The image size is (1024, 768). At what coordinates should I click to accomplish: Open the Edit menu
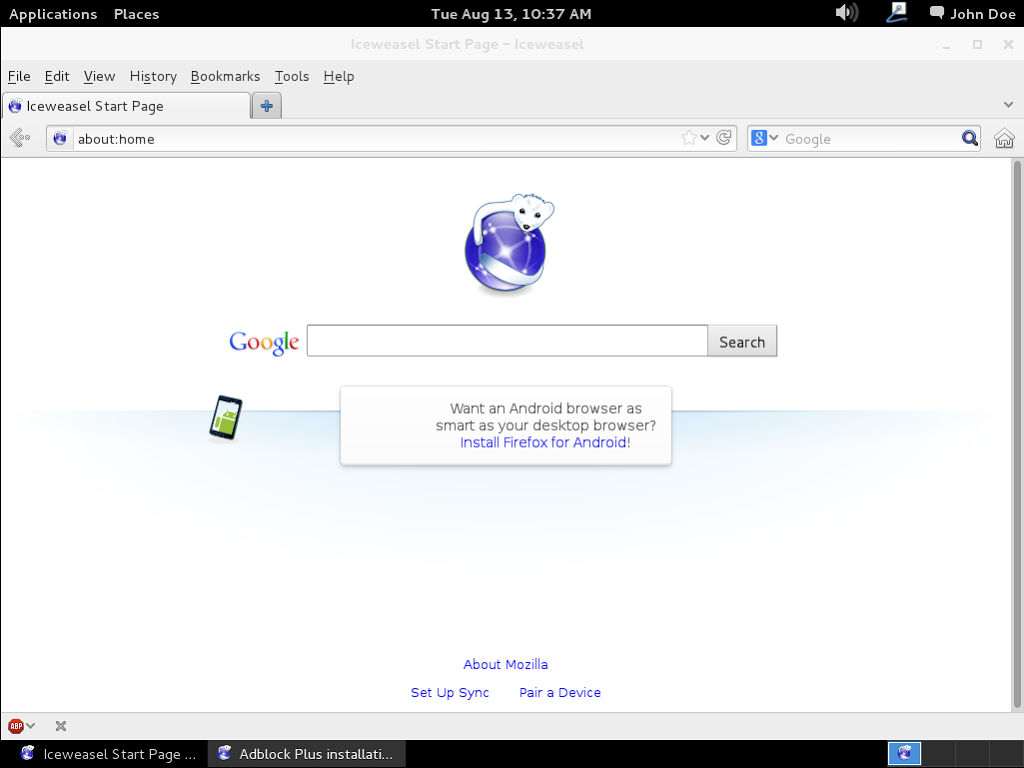coord(57,76)
